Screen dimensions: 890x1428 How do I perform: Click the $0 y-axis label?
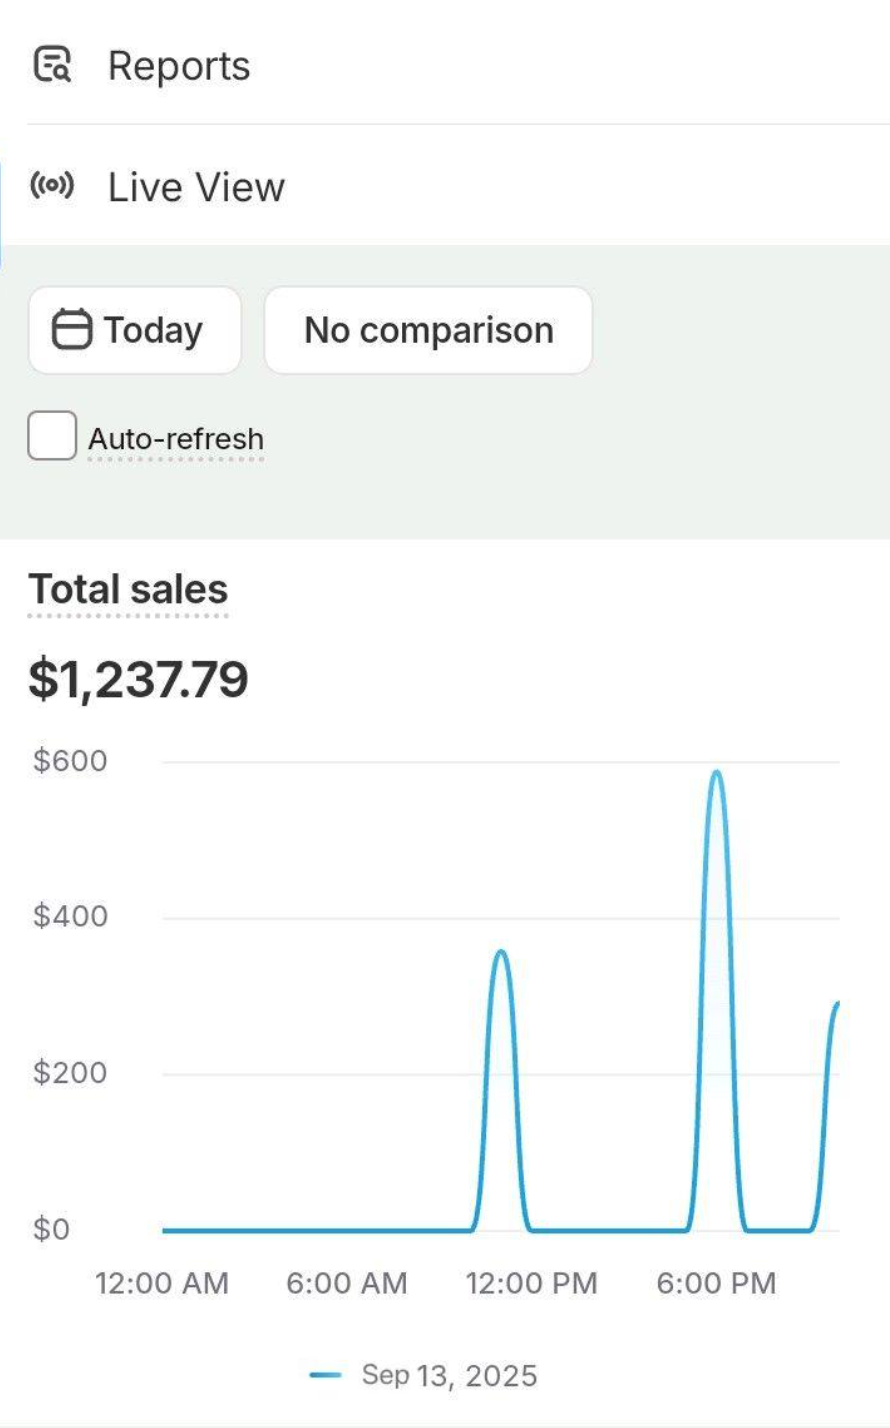coord(52,1229)
